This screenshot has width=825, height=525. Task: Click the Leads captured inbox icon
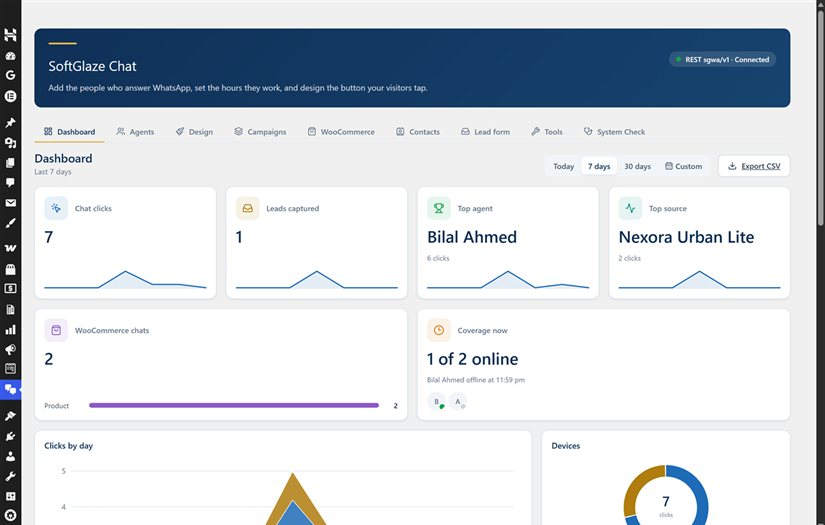pyautogui.click(x=247, y=208)
